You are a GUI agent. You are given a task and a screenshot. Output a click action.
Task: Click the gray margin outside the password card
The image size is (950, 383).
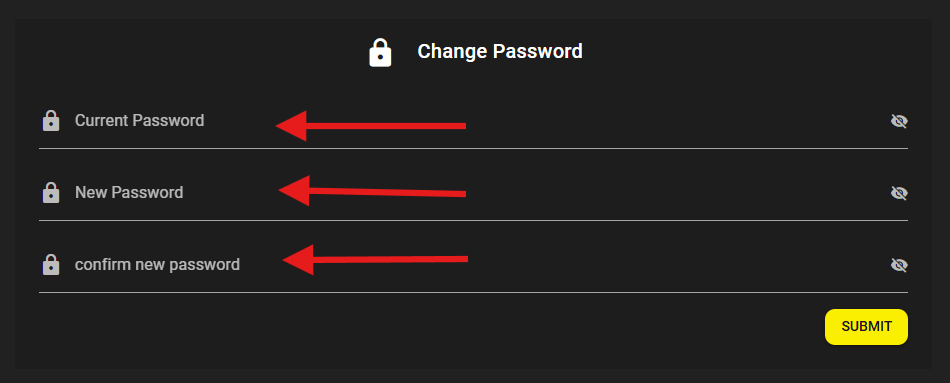(475, 8)
